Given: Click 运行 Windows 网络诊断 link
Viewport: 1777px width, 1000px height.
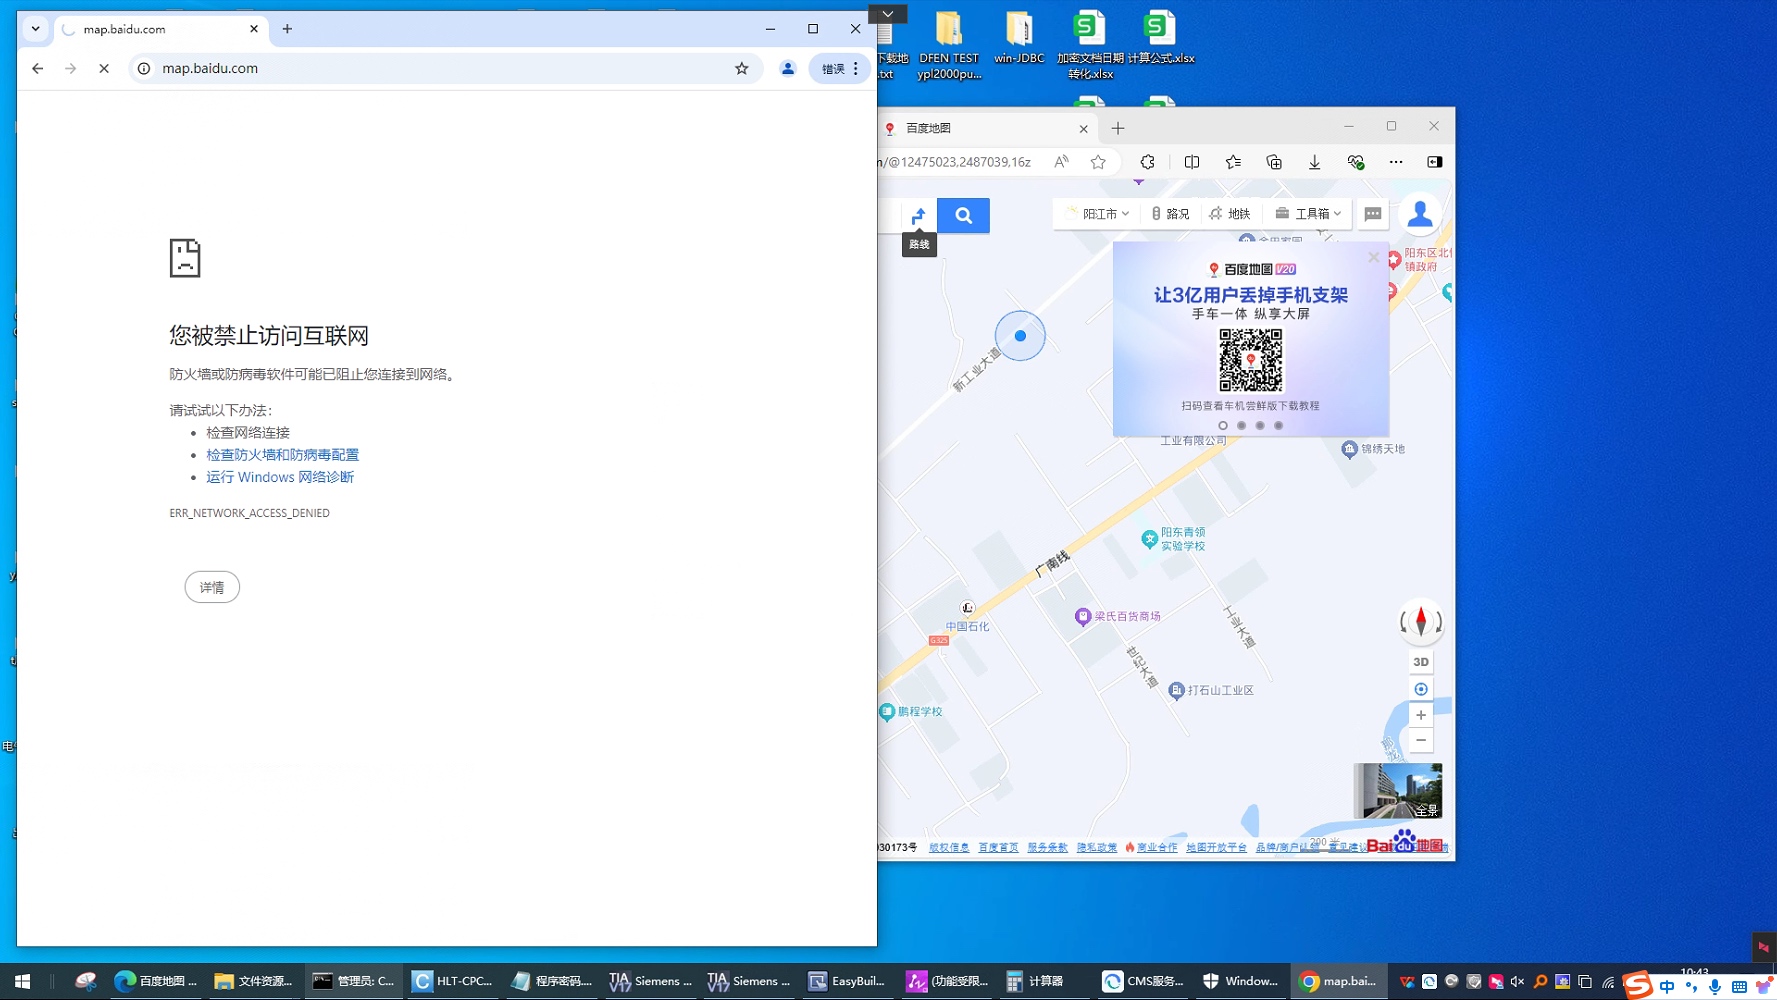Looking at the screenshot, I should pos(280,477).
